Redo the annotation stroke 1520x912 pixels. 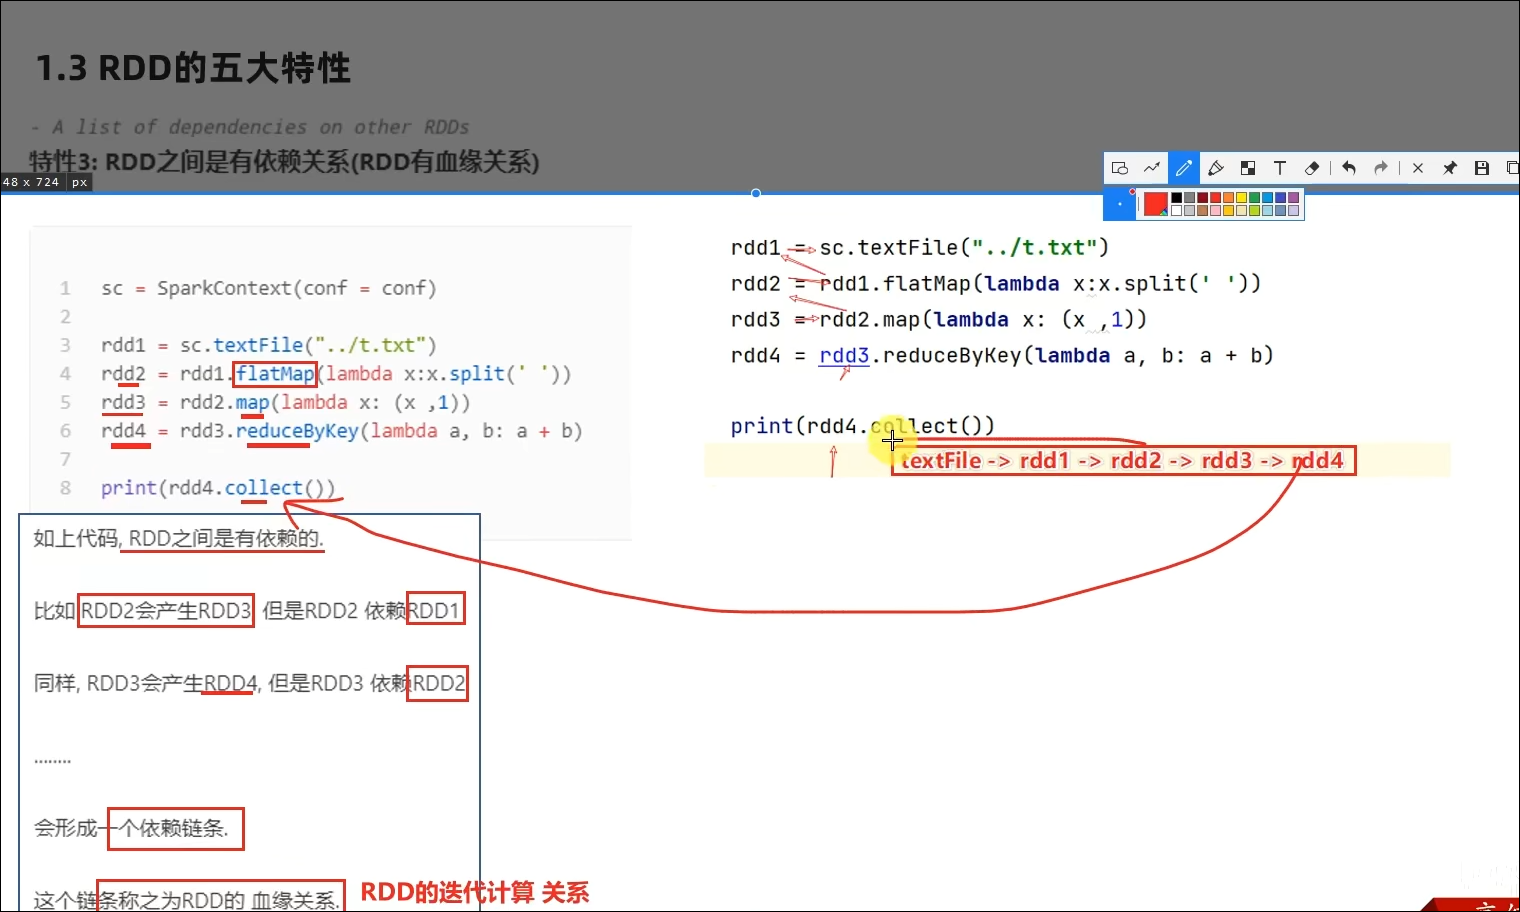[x=1380, y=168]
